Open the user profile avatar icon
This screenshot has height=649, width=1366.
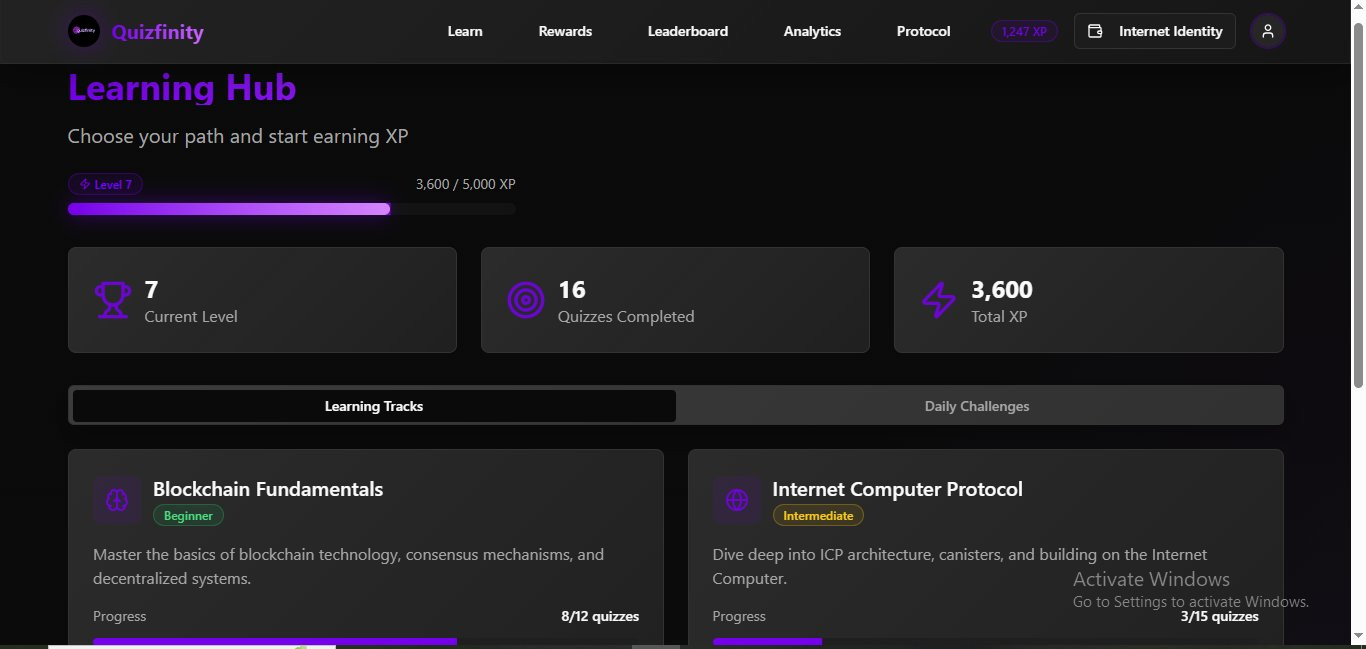tap(1268, 31)
